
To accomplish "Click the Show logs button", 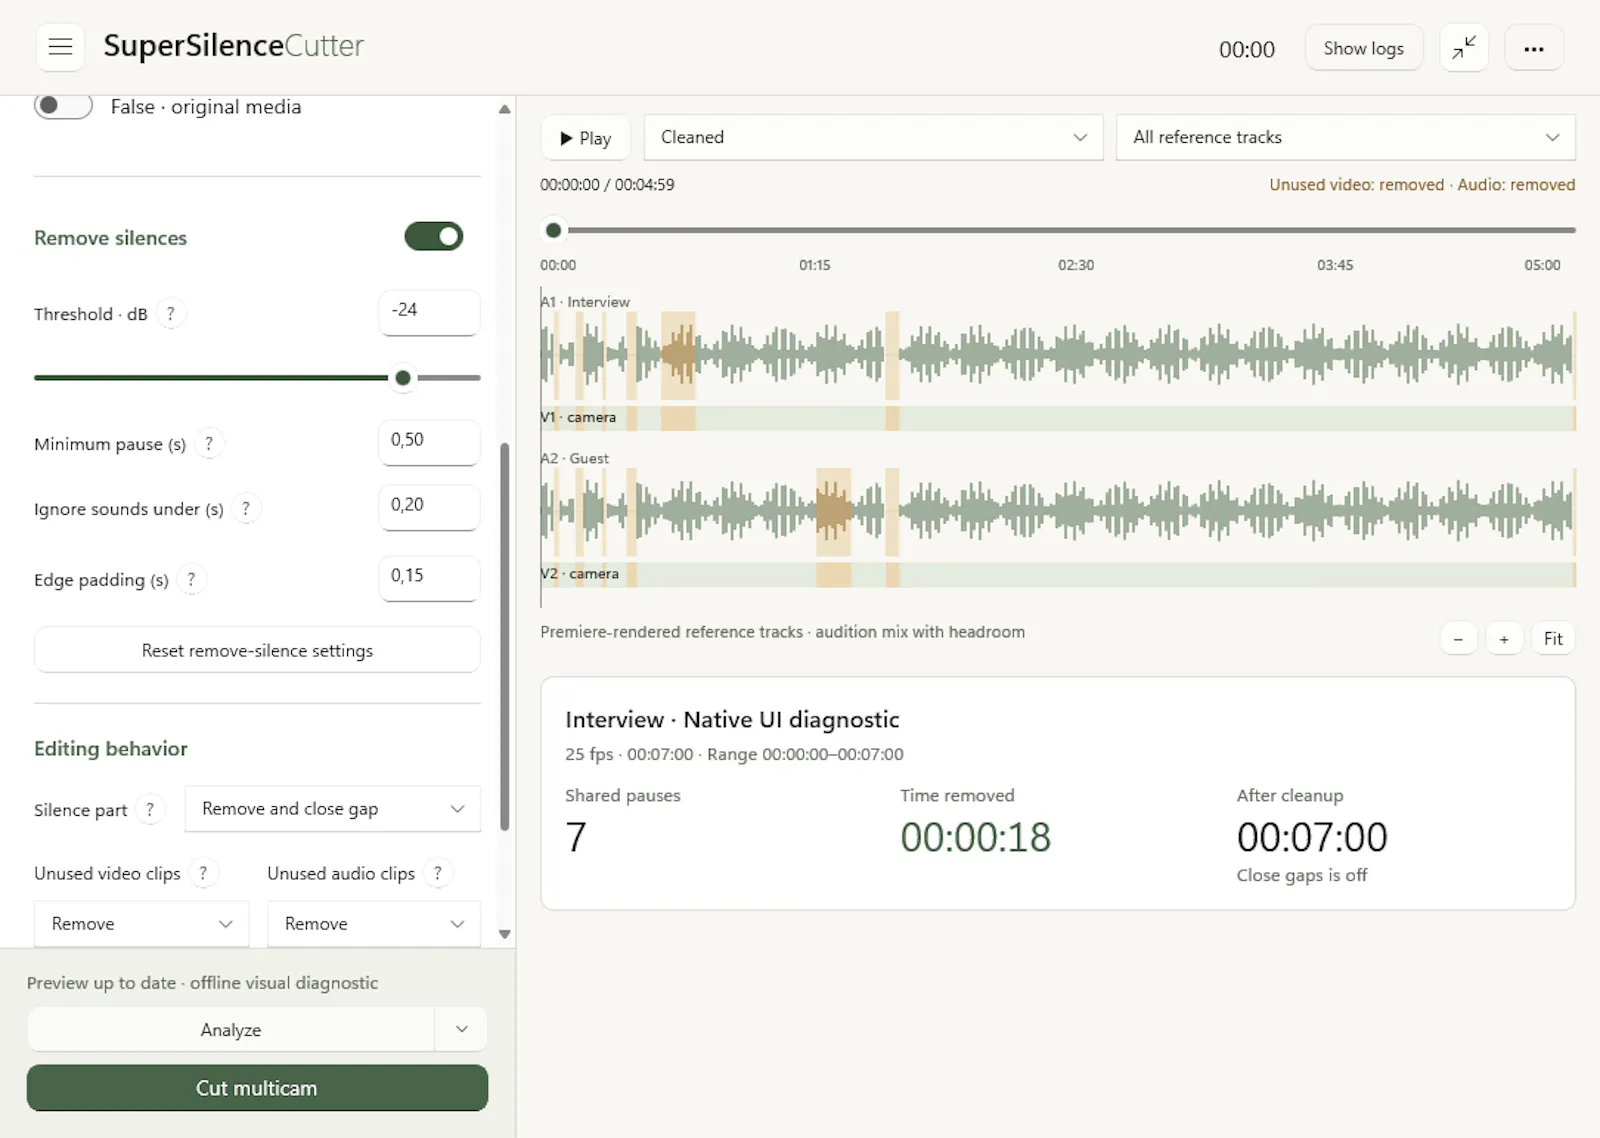I will pyautogui.click(x=1364, y=48).
